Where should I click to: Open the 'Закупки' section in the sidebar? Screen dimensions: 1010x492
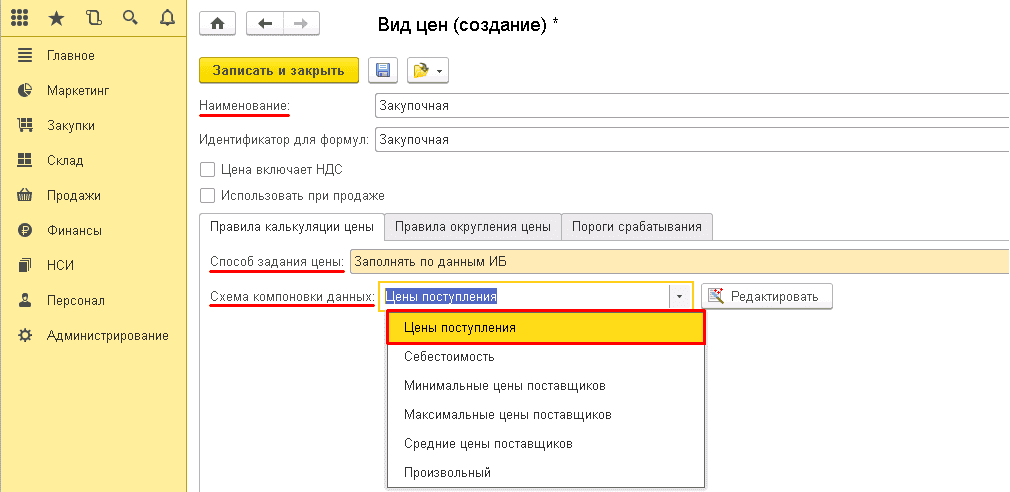[x=70, y=126]
